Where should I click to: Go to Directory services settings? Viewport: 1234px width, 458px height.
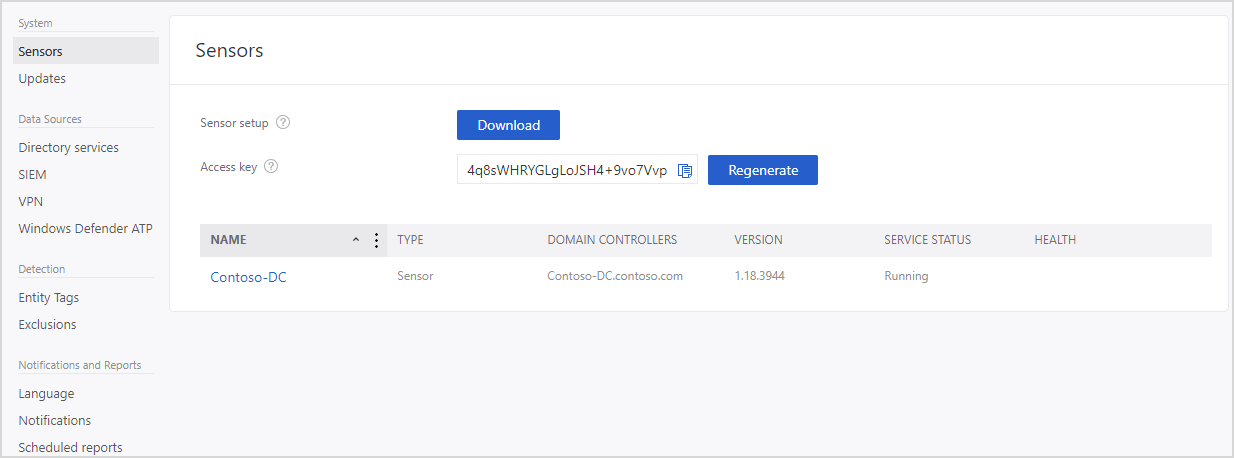pyautogui.click(x=68, y=147)
